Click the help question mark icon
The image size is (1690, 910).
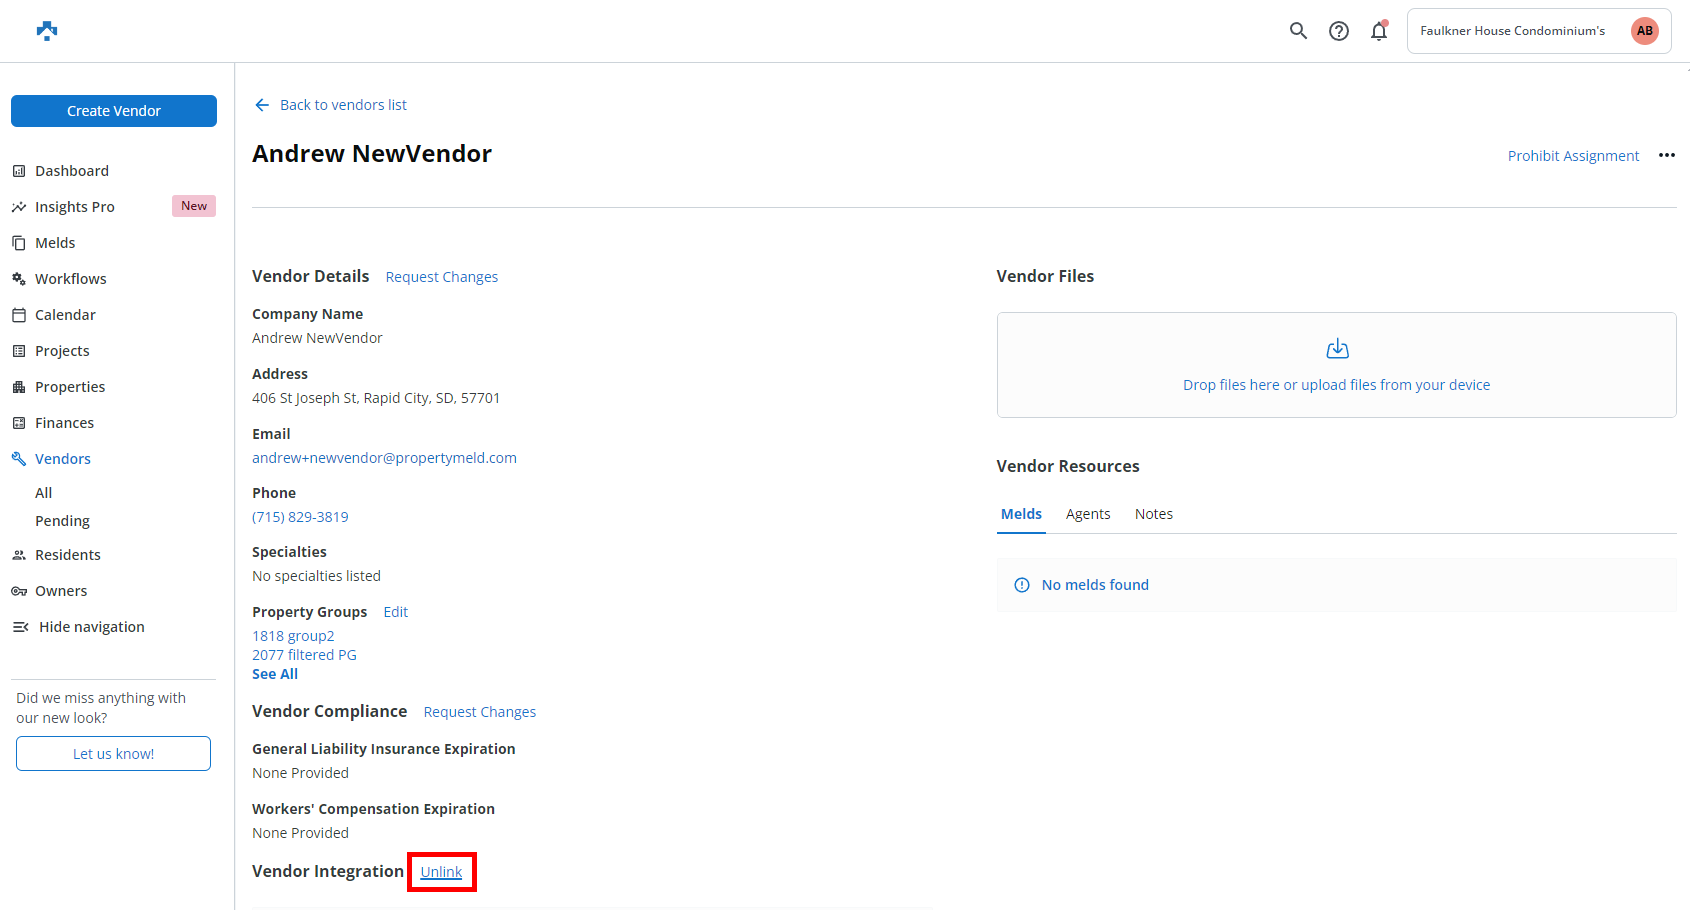pyautogui.click(x=1338, y=31)
